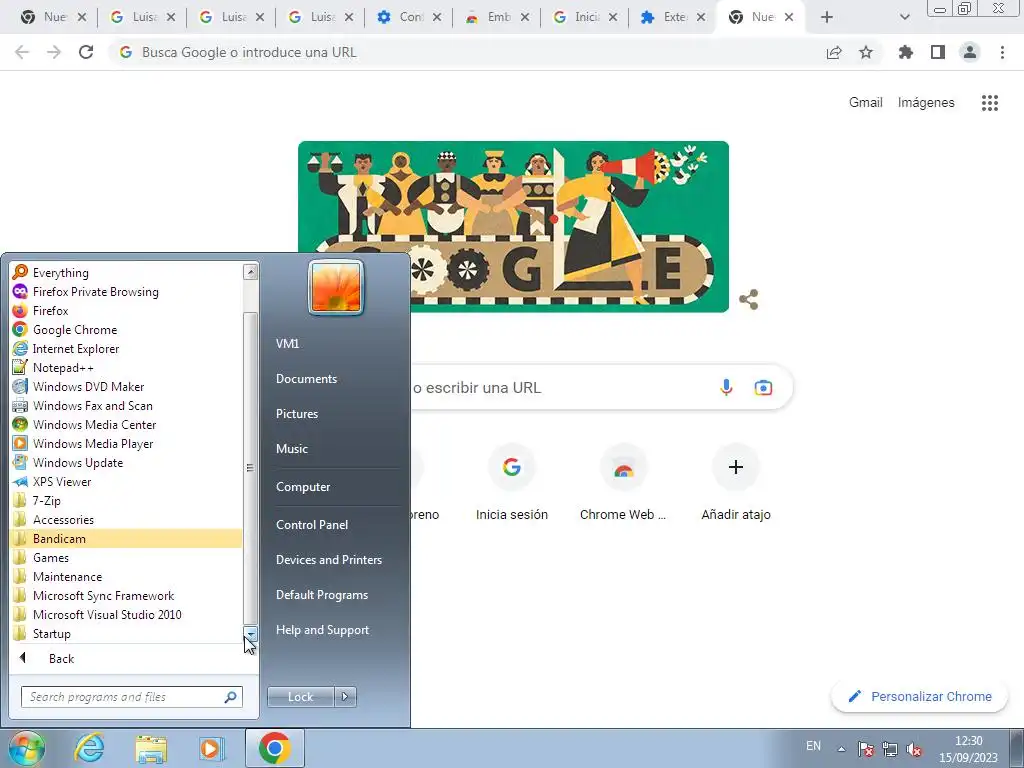Viewport: 1024px width, 768px height.
Task: Open the shutdown options arrow next to Lock
Action: 345,697
